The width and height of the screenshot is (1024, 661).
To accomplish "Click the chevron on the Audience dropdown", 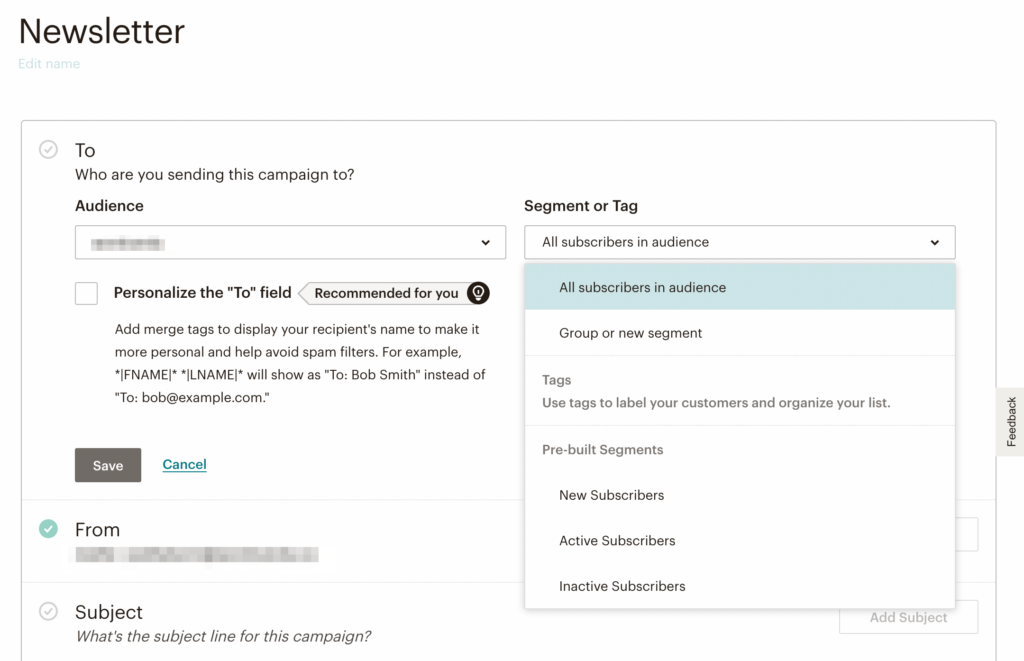I will 487,242.
